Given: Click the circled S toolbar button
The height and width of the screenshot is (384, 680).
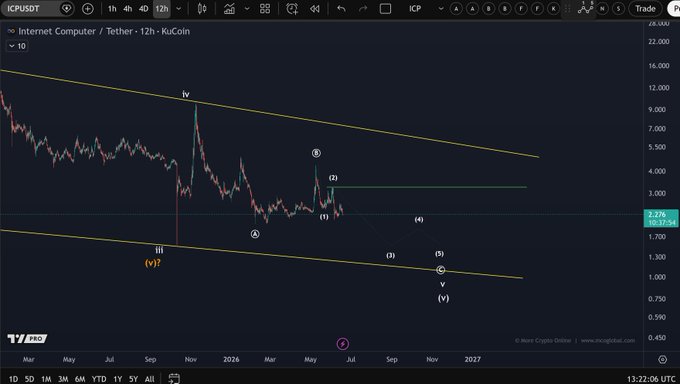Looking at the screenshot, I should [618, 9].
